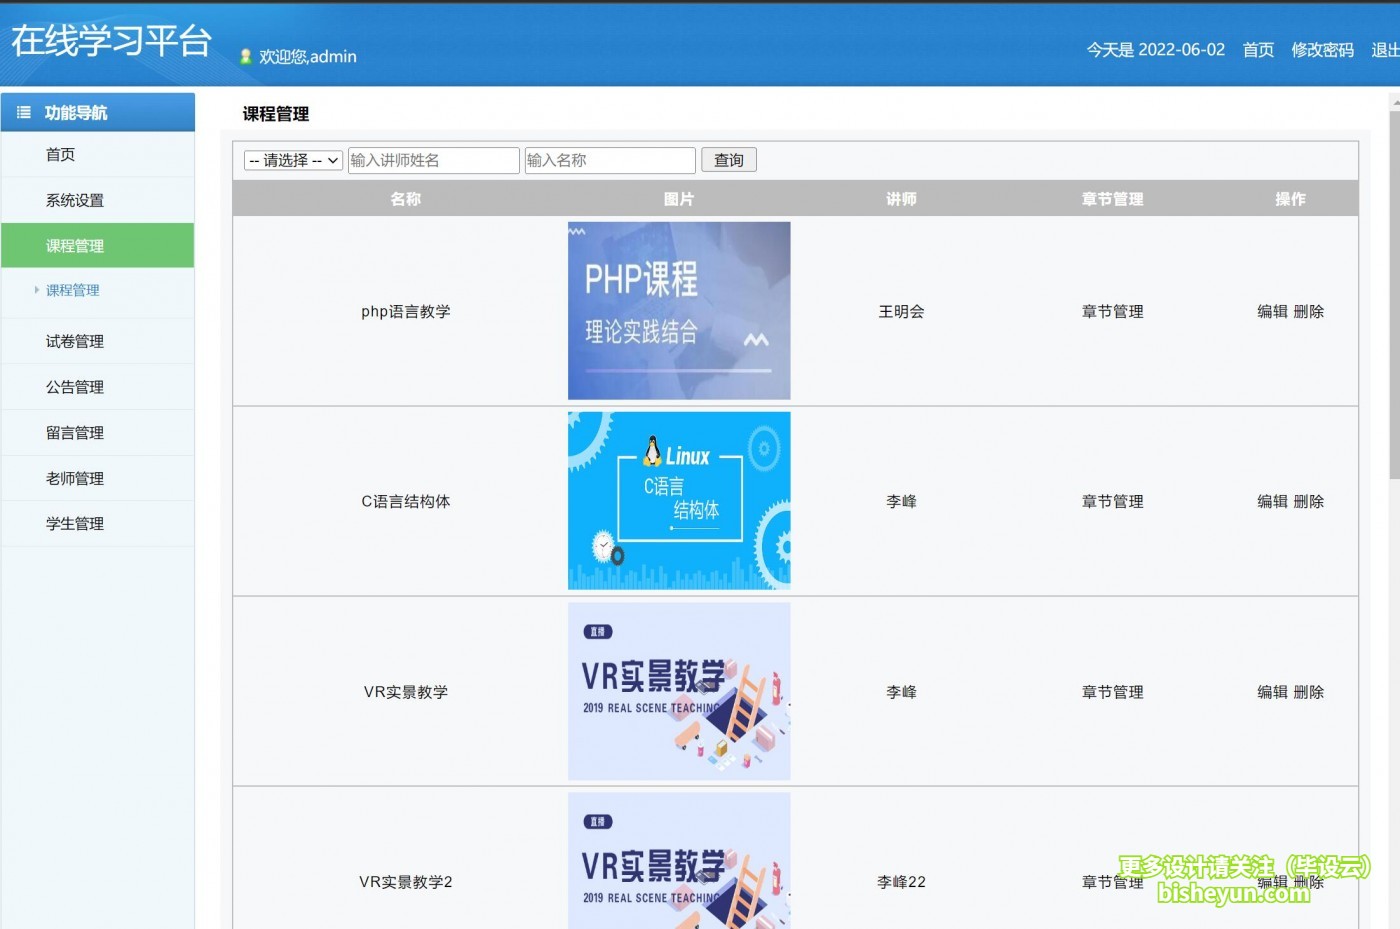Click the 首页 link in the header
The image size is (1400, 929).
(1258, 50)
